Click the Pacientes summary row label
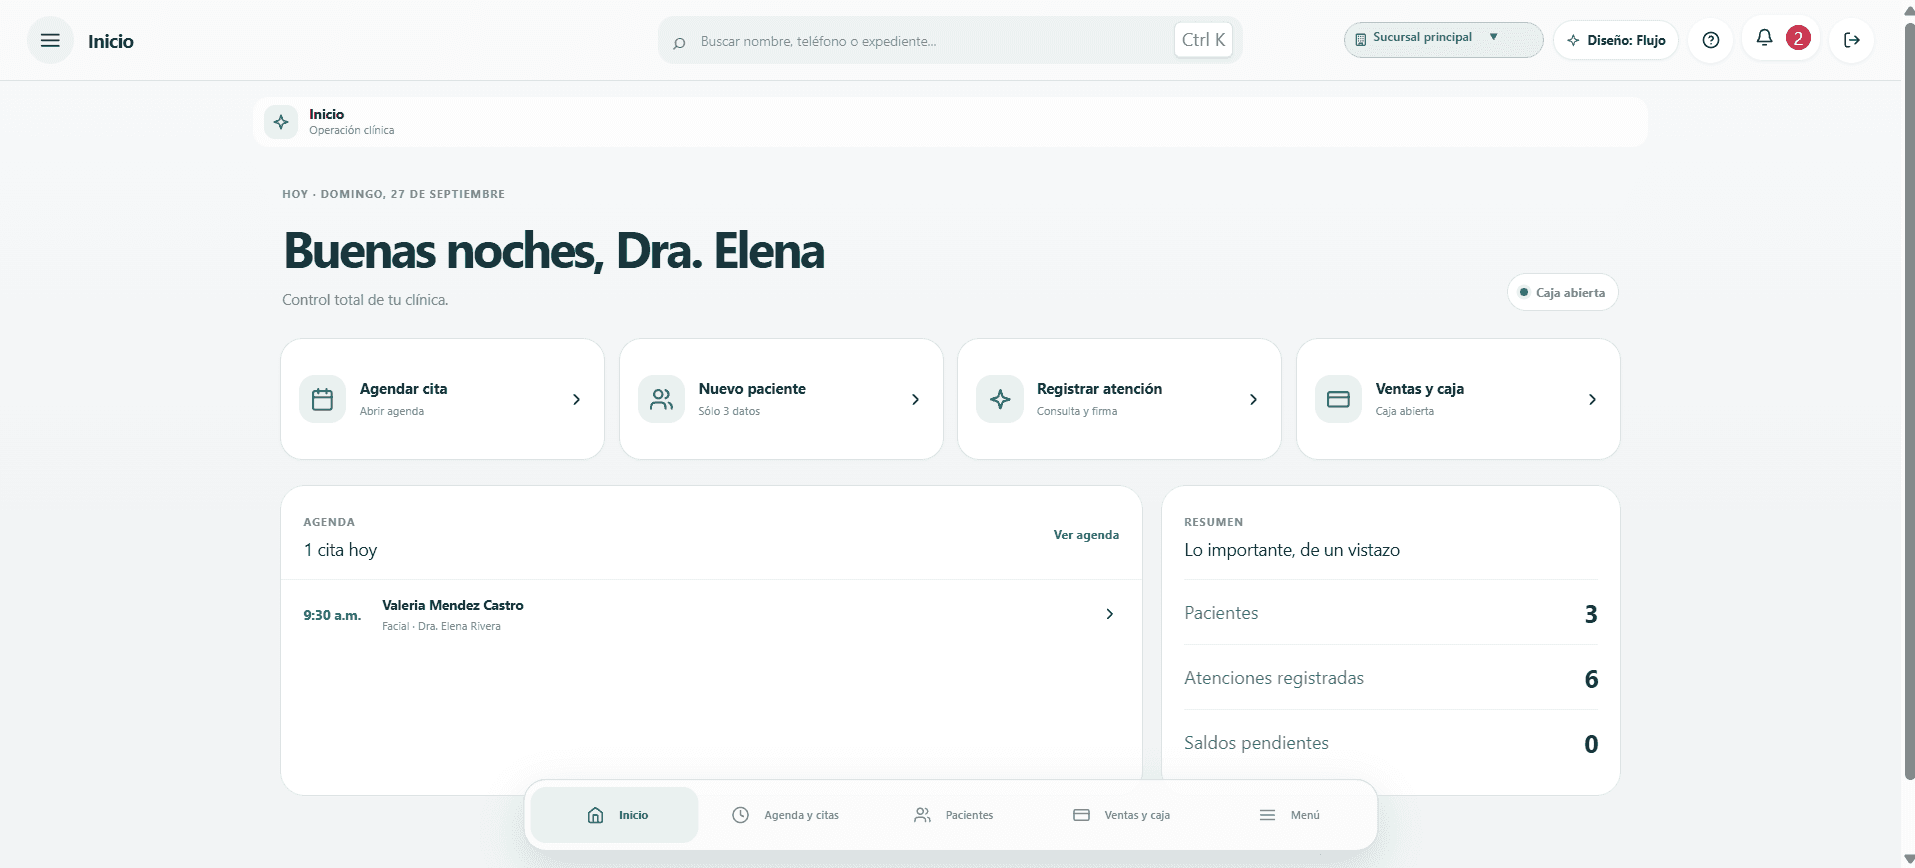This screenshot has width=1915, height=868. [x=1221, y=613]
